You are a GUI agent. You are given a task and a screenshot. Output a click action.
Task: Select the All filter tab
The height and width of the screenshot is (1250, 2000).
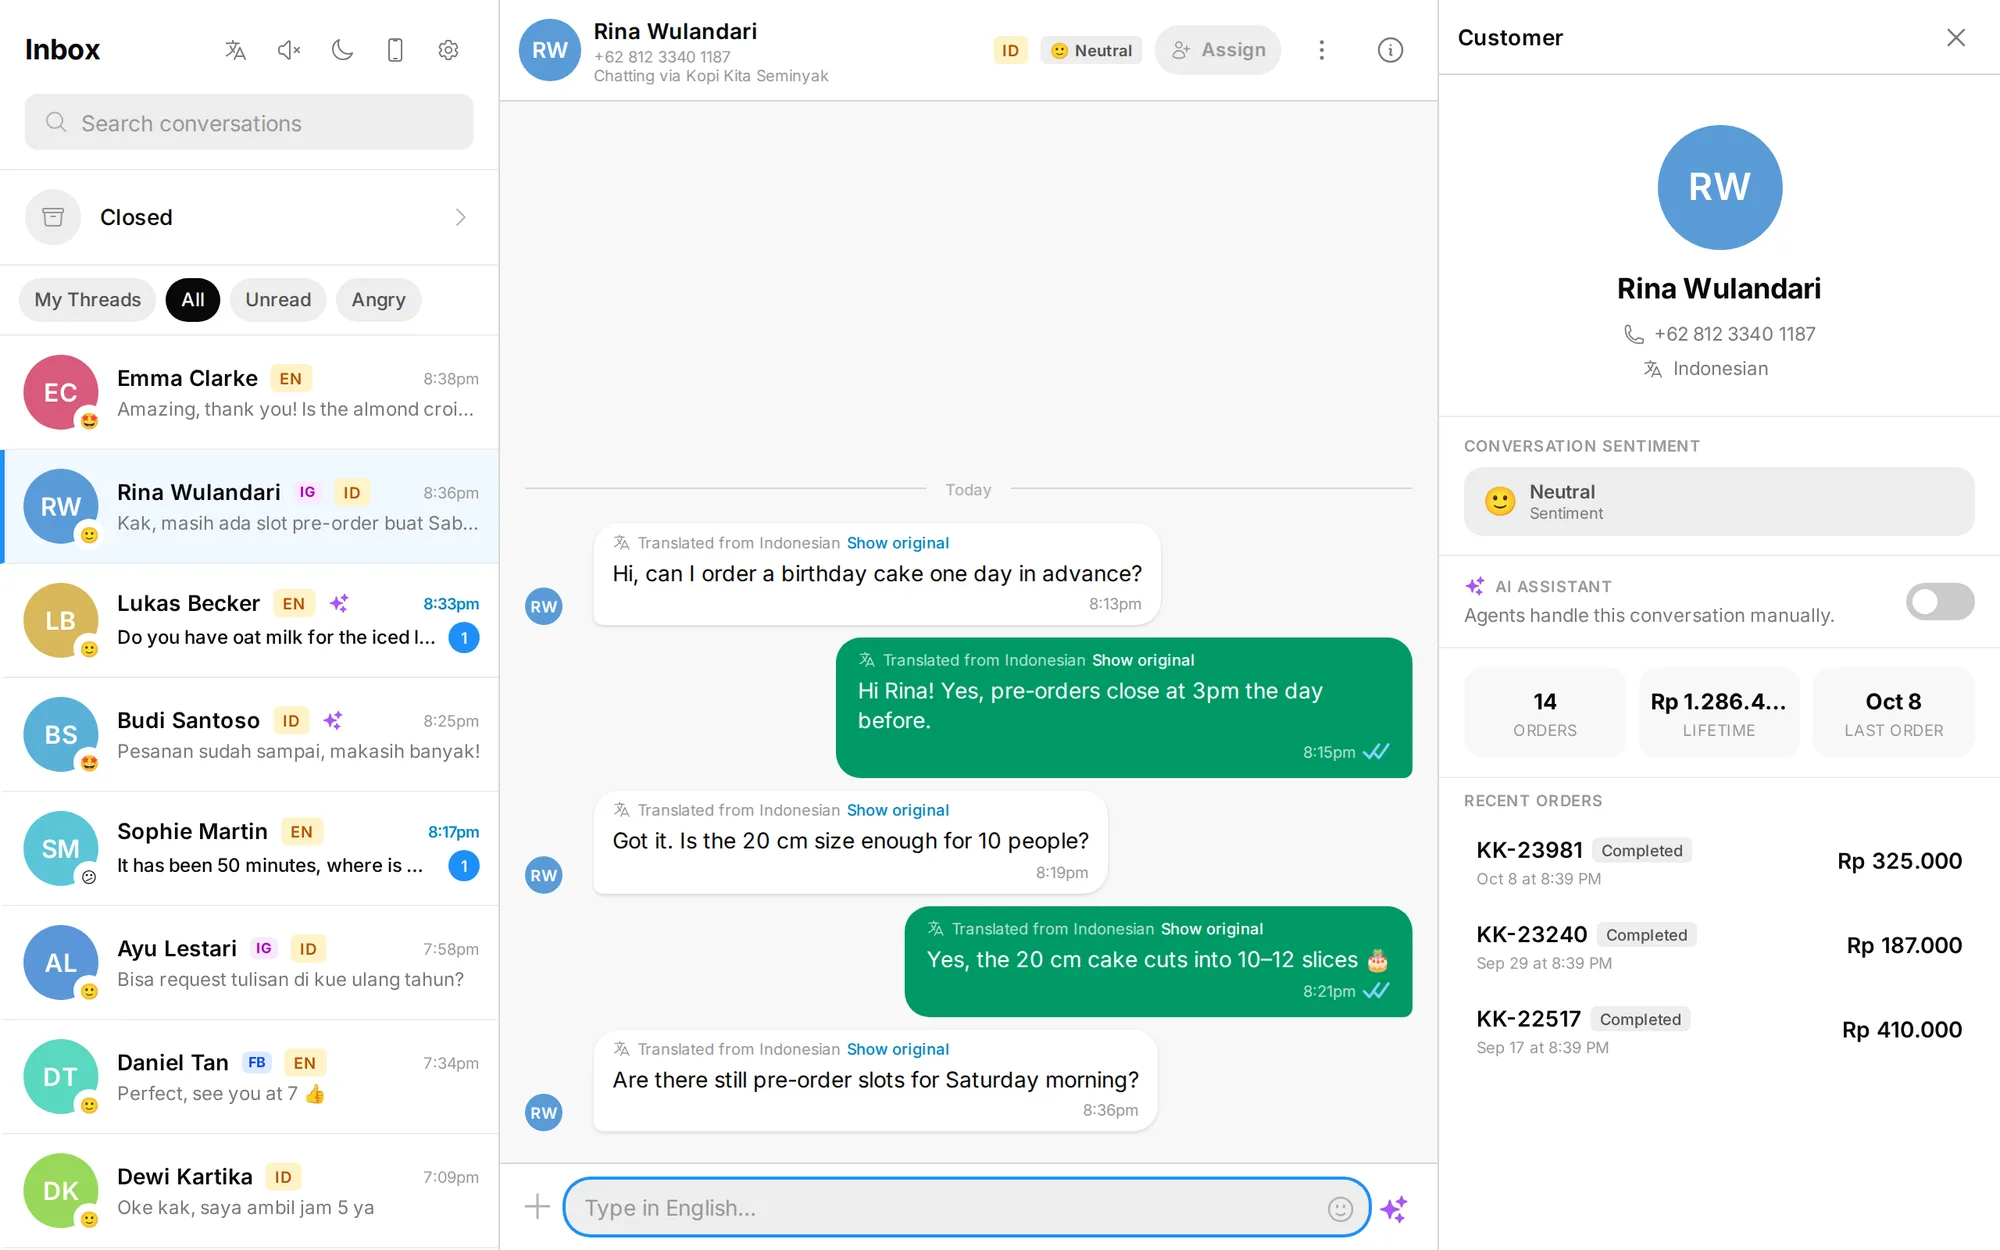[193, 300]
